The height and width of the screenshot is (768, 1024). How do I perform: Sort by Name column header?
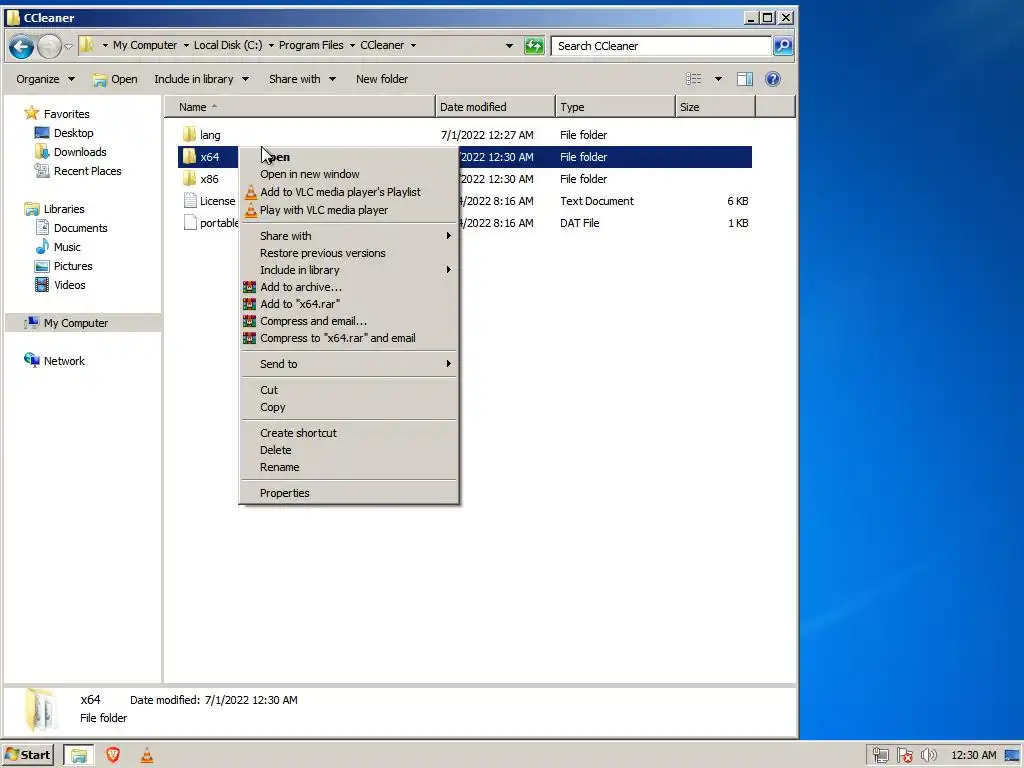(299, 106)
